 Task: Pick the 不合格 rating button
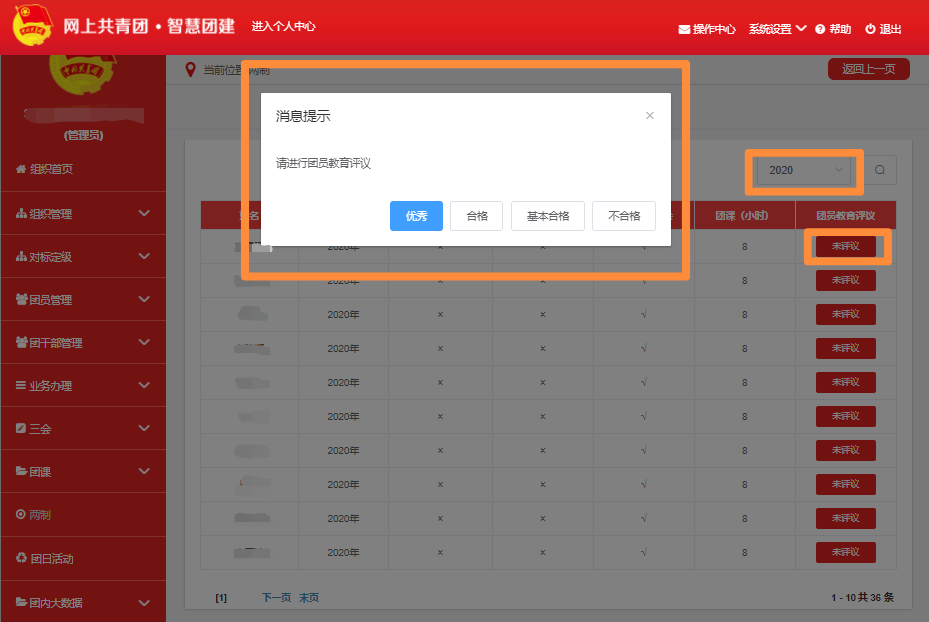pyautogui.click(x=623, y=216)
